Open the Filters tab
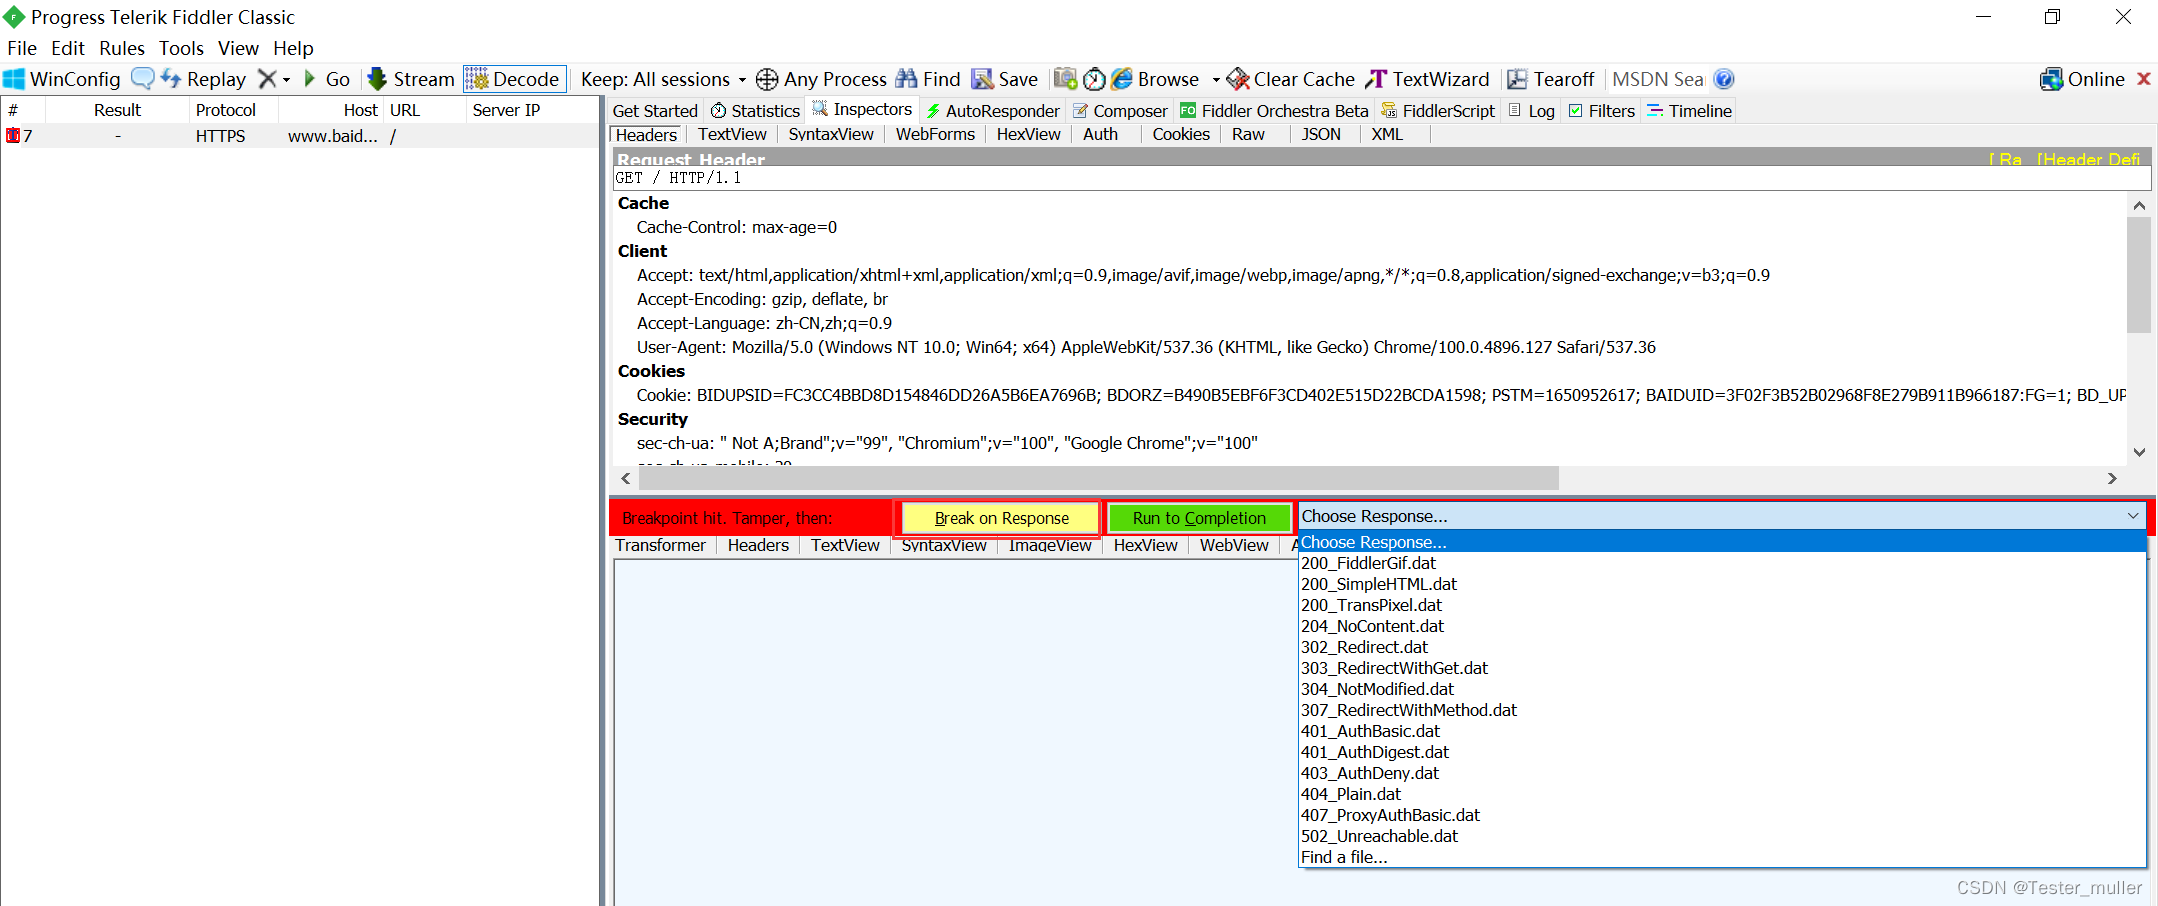Viewport: 2158px width, 906px height. point(1601,111)
